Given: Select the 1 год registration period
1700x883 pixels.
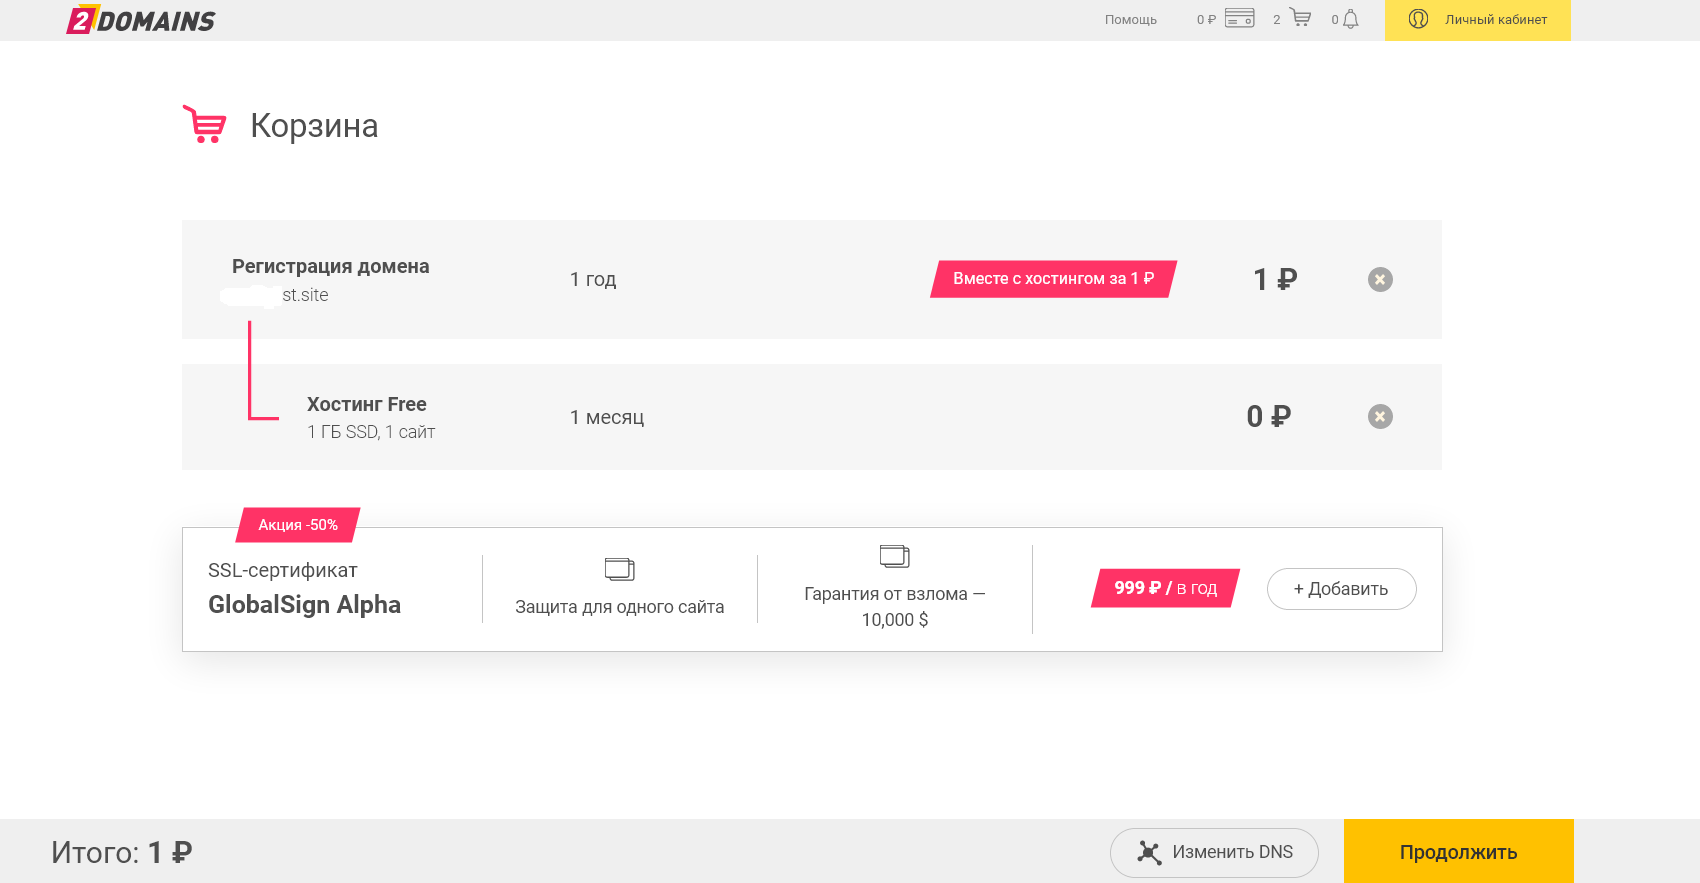Looking at the screenshot, I should click(593, 280).
